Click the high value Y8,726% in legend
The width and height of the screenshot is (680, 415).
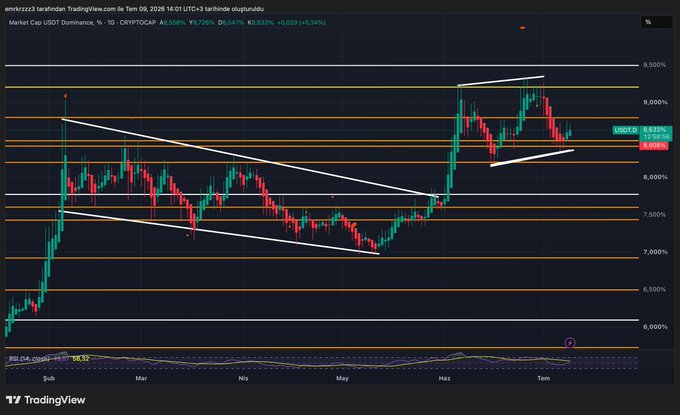tap(201, 22)
